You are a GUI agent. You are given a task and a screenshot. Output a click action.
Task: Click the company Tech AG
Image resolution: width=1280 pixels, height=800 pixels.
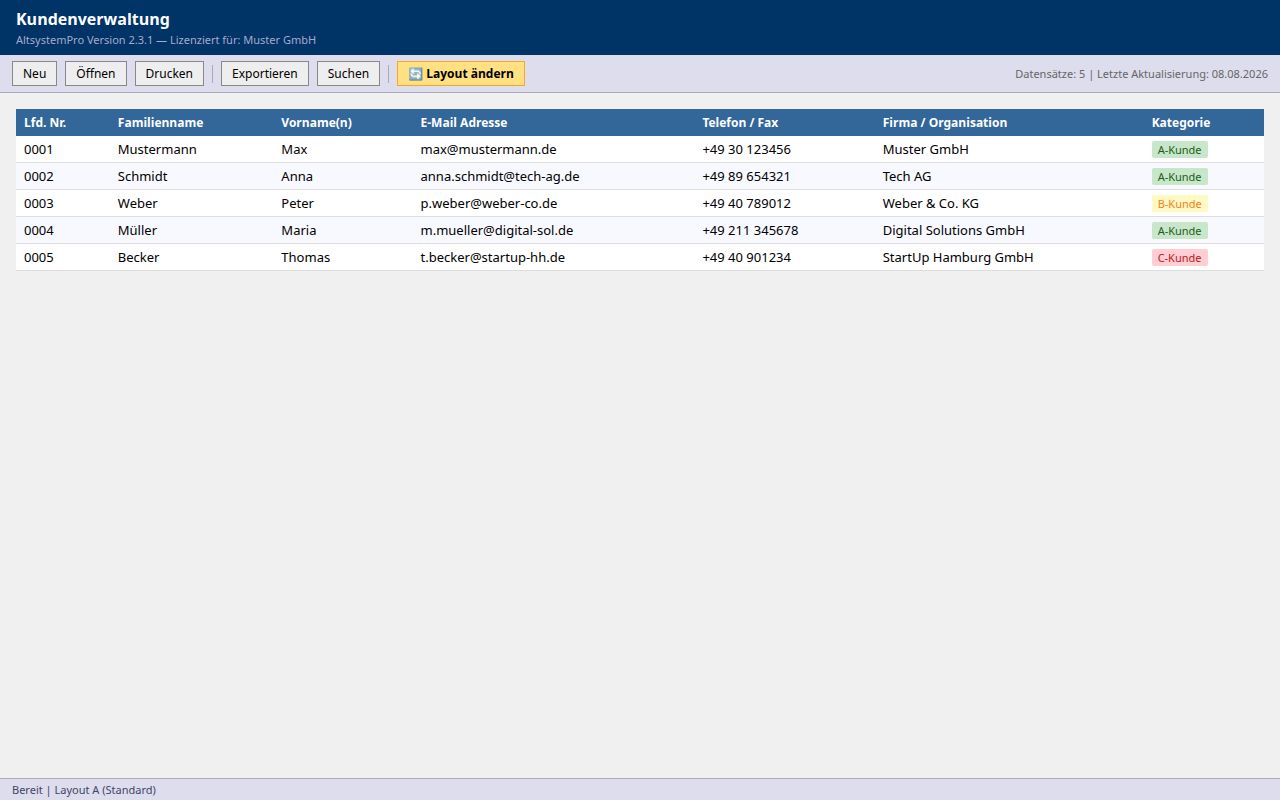(x=907, y=176)
